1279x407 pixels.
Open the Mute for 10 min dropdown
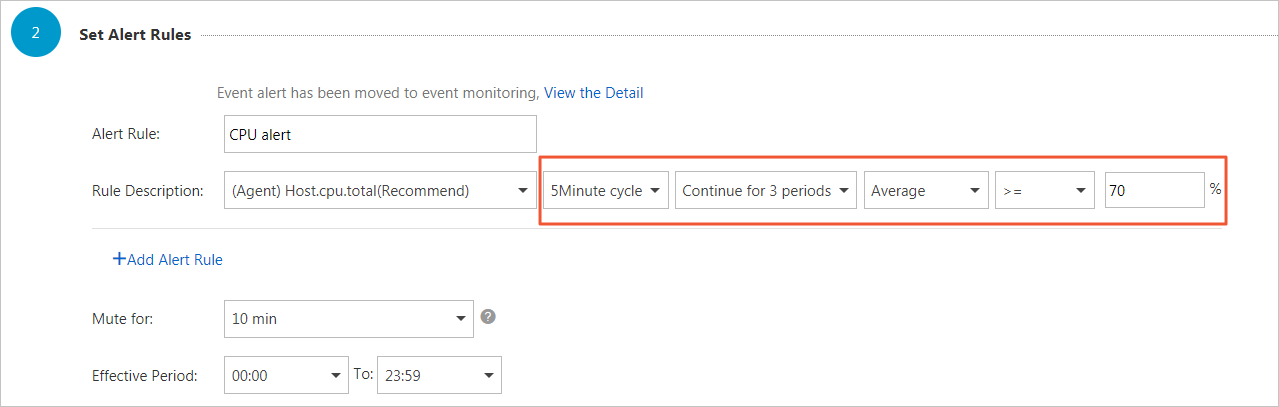349,319
